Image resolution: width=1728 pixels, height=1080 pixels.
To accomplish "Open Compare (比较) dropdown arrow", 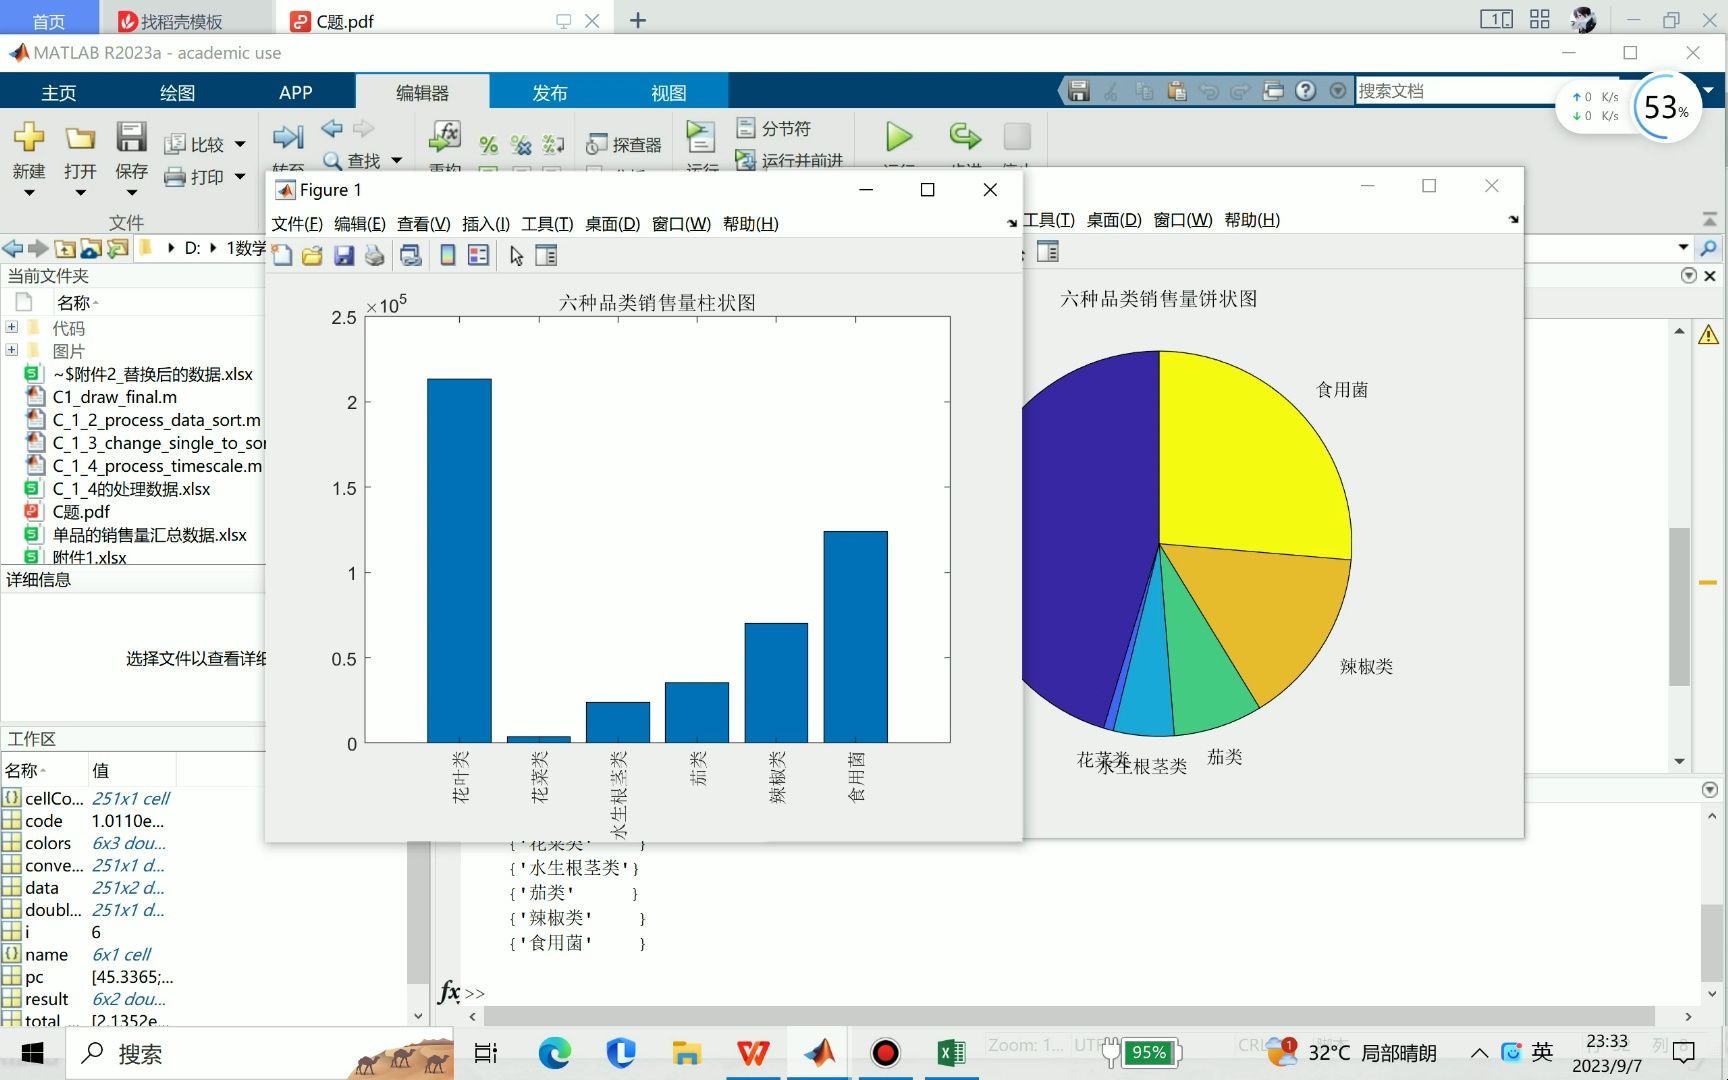I will (x=240, y=145).
